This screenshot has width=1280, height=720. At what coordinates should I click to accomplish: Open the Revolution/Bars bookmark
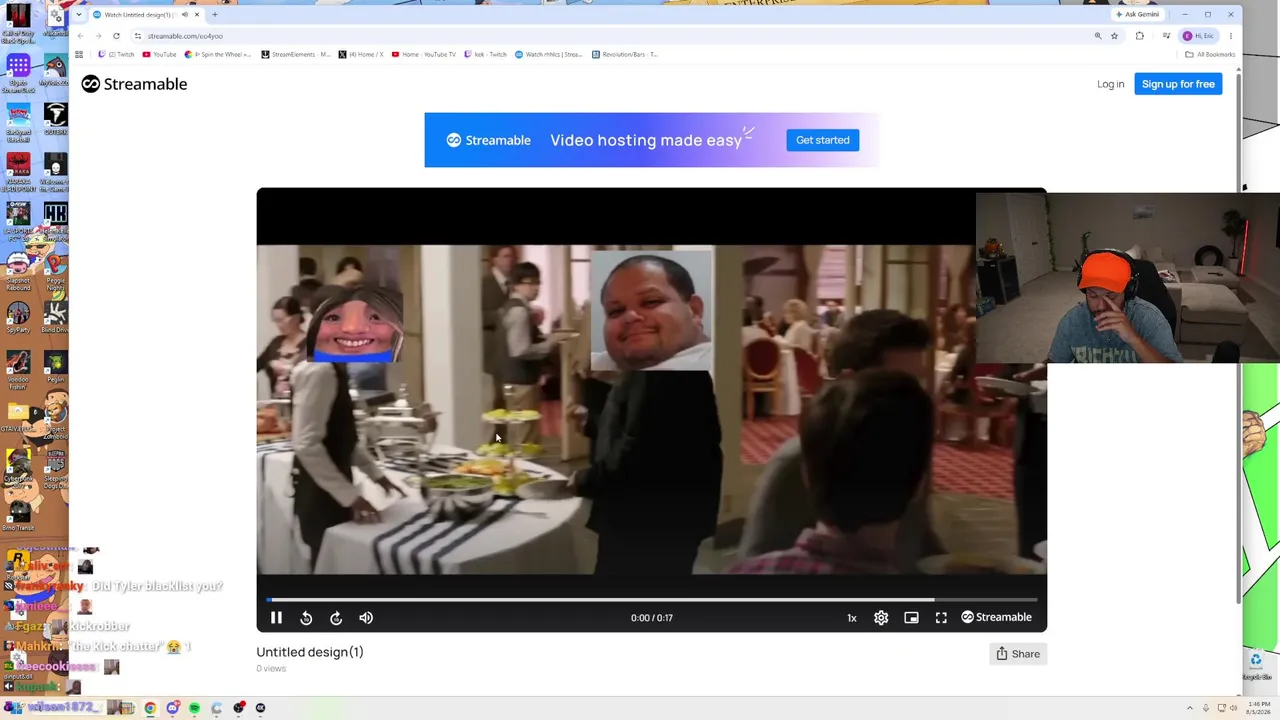click(625, 55)
